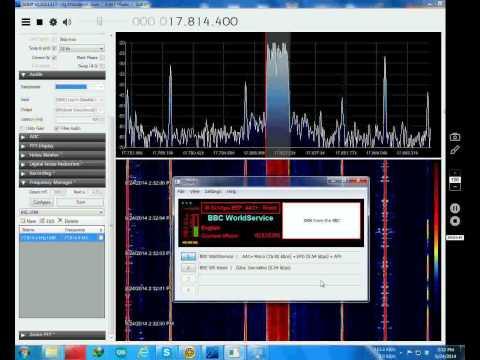Click the red taskbar application icon
This screenshot has height=360, width=480.
pos(75,352)
